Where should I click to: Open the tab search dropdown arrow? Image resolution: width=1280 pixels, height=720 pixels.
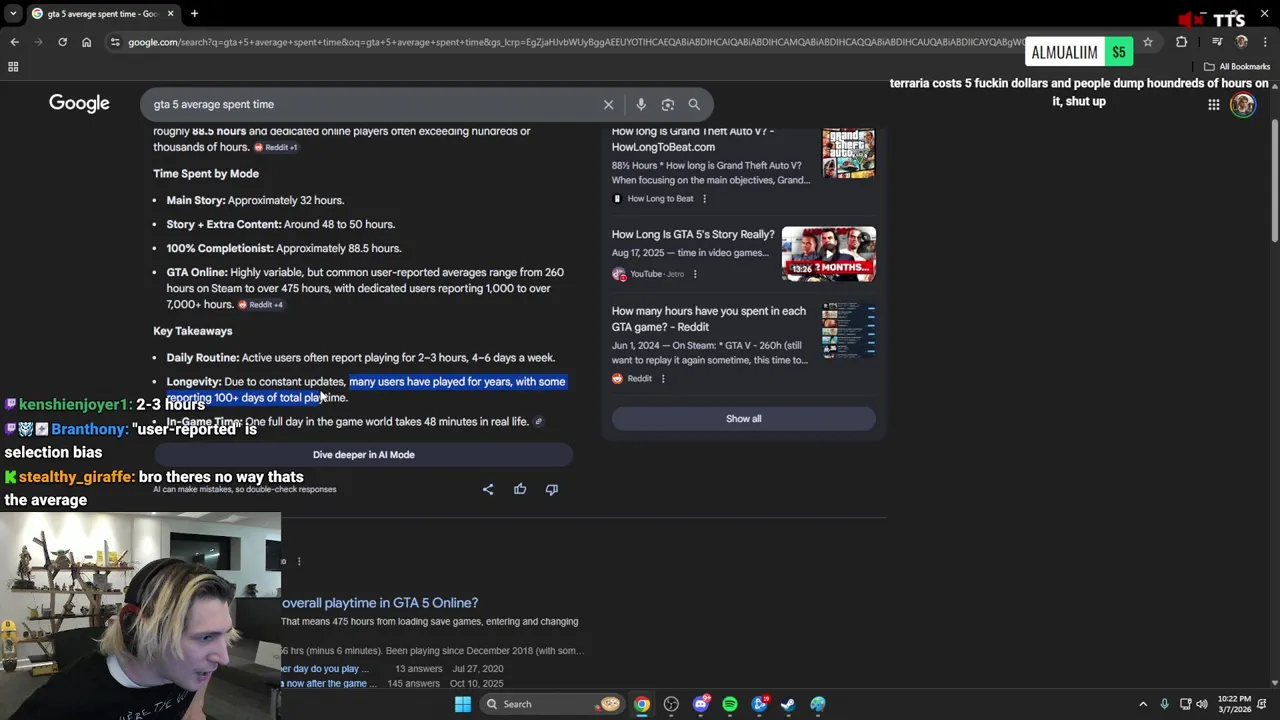(x=13, y=14)
